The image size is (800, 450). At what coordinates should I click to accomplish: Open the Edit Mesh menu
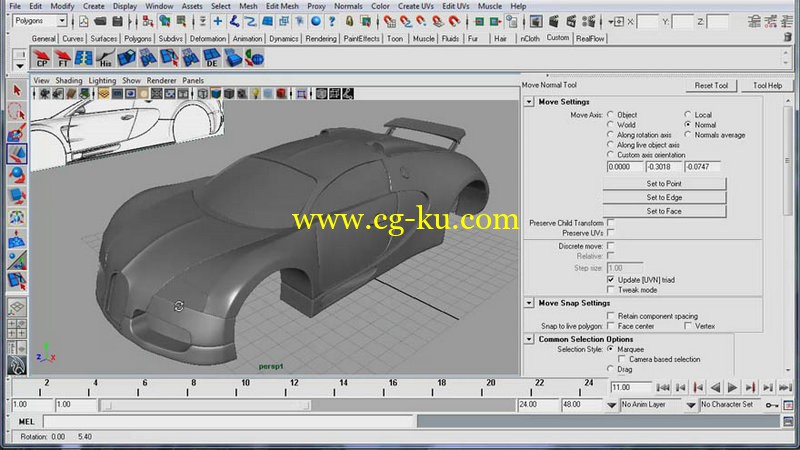pyautogui.click(x=282, y=6)
